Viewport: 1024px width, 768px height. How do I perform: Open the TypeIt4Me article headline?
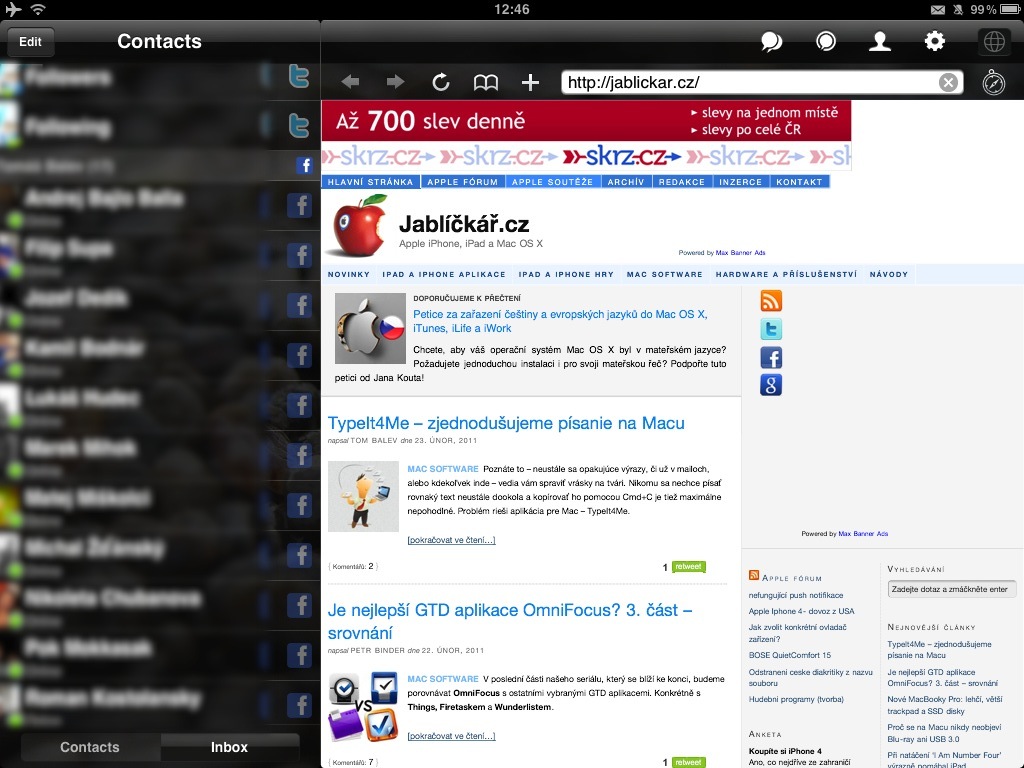point(506,423)
